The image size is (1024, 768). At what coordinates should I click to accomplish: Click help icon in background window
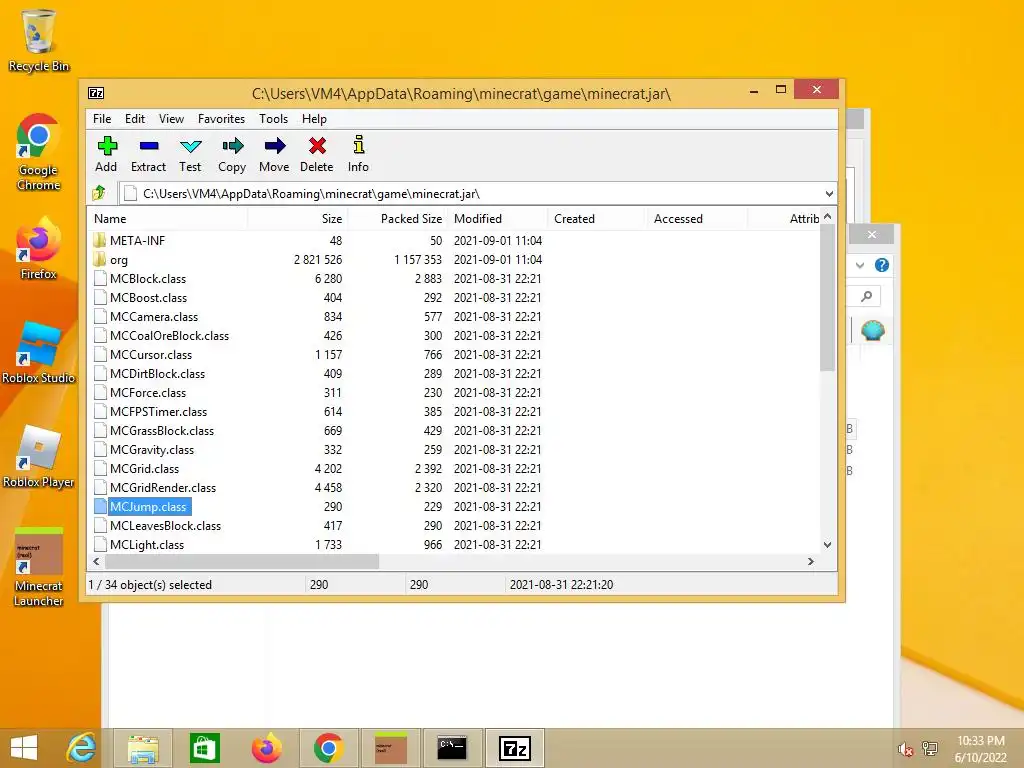click(882, 265)
